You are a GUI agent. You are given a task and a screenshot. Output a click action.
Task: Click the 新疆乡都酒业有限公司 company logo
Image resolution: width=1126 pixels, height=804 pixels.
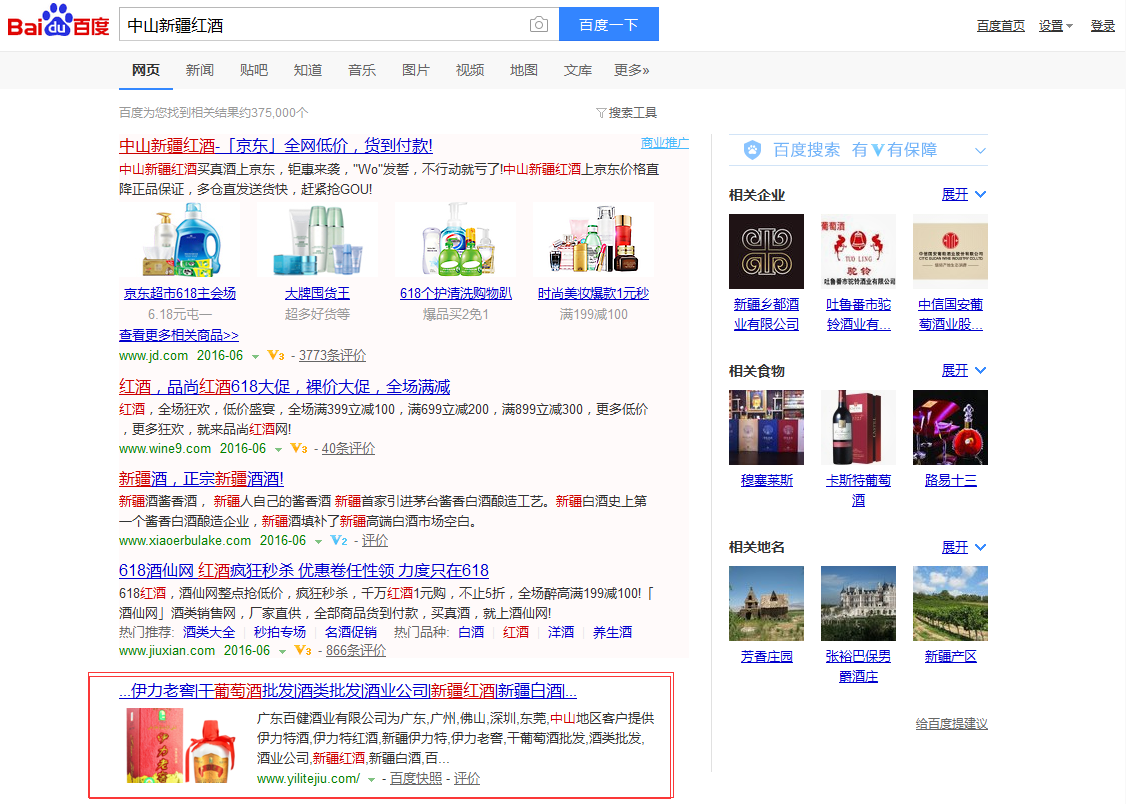pyautogui.click(x=766, y=251)
